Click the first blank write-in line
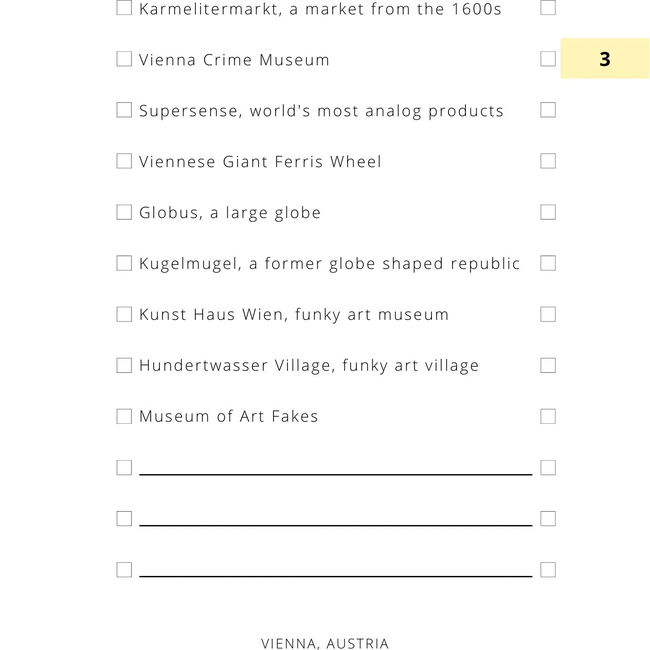Viewport: 650px width, 650px height. pyautogui.click(x=336, y=474)
